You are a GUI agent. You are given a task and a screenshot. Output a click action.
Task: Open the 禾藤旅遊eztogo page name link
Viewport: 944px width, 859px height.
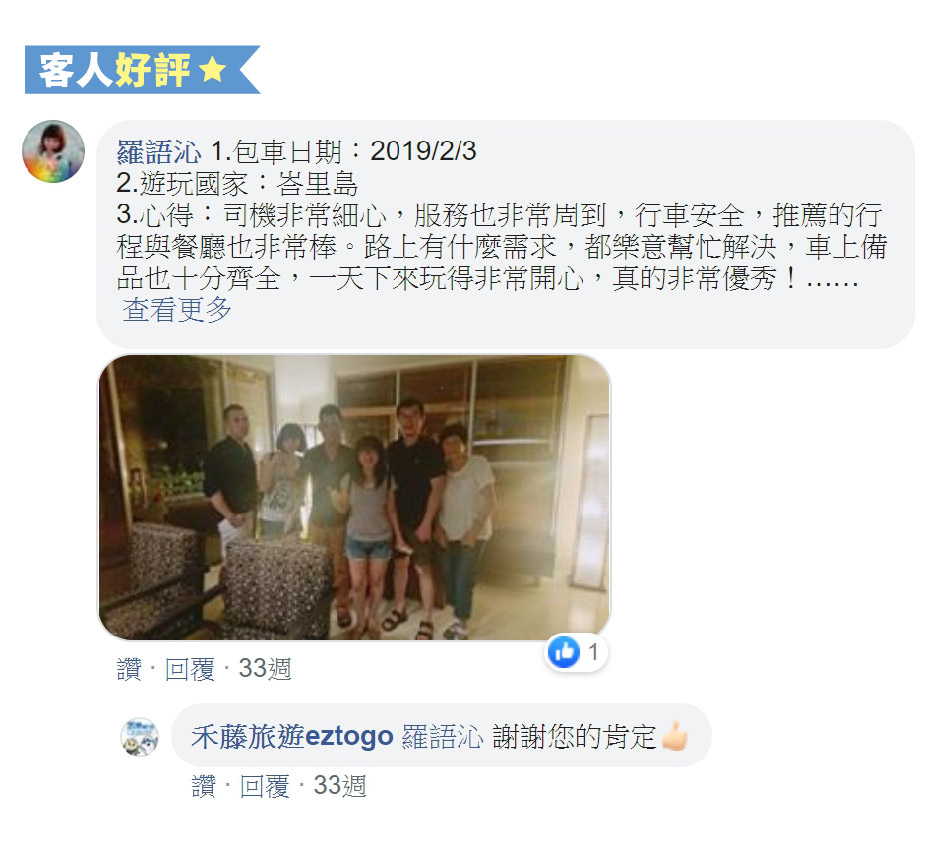tap(292, 736)
